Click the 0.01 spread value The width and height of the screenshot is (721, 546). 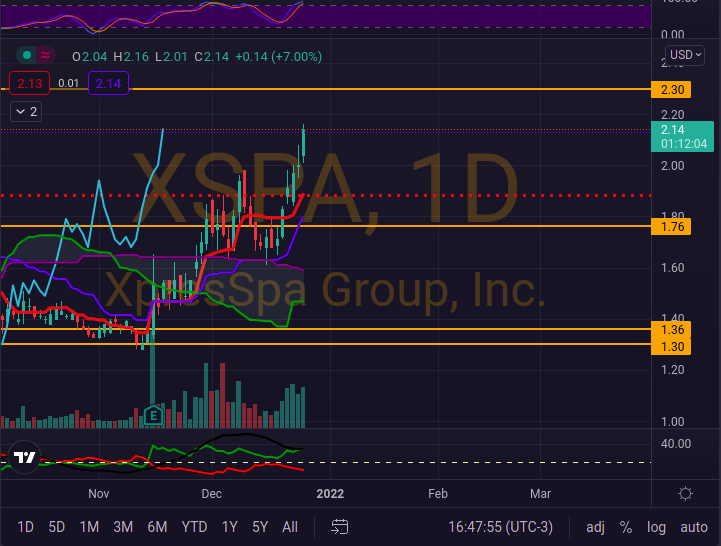coord(69,83)
